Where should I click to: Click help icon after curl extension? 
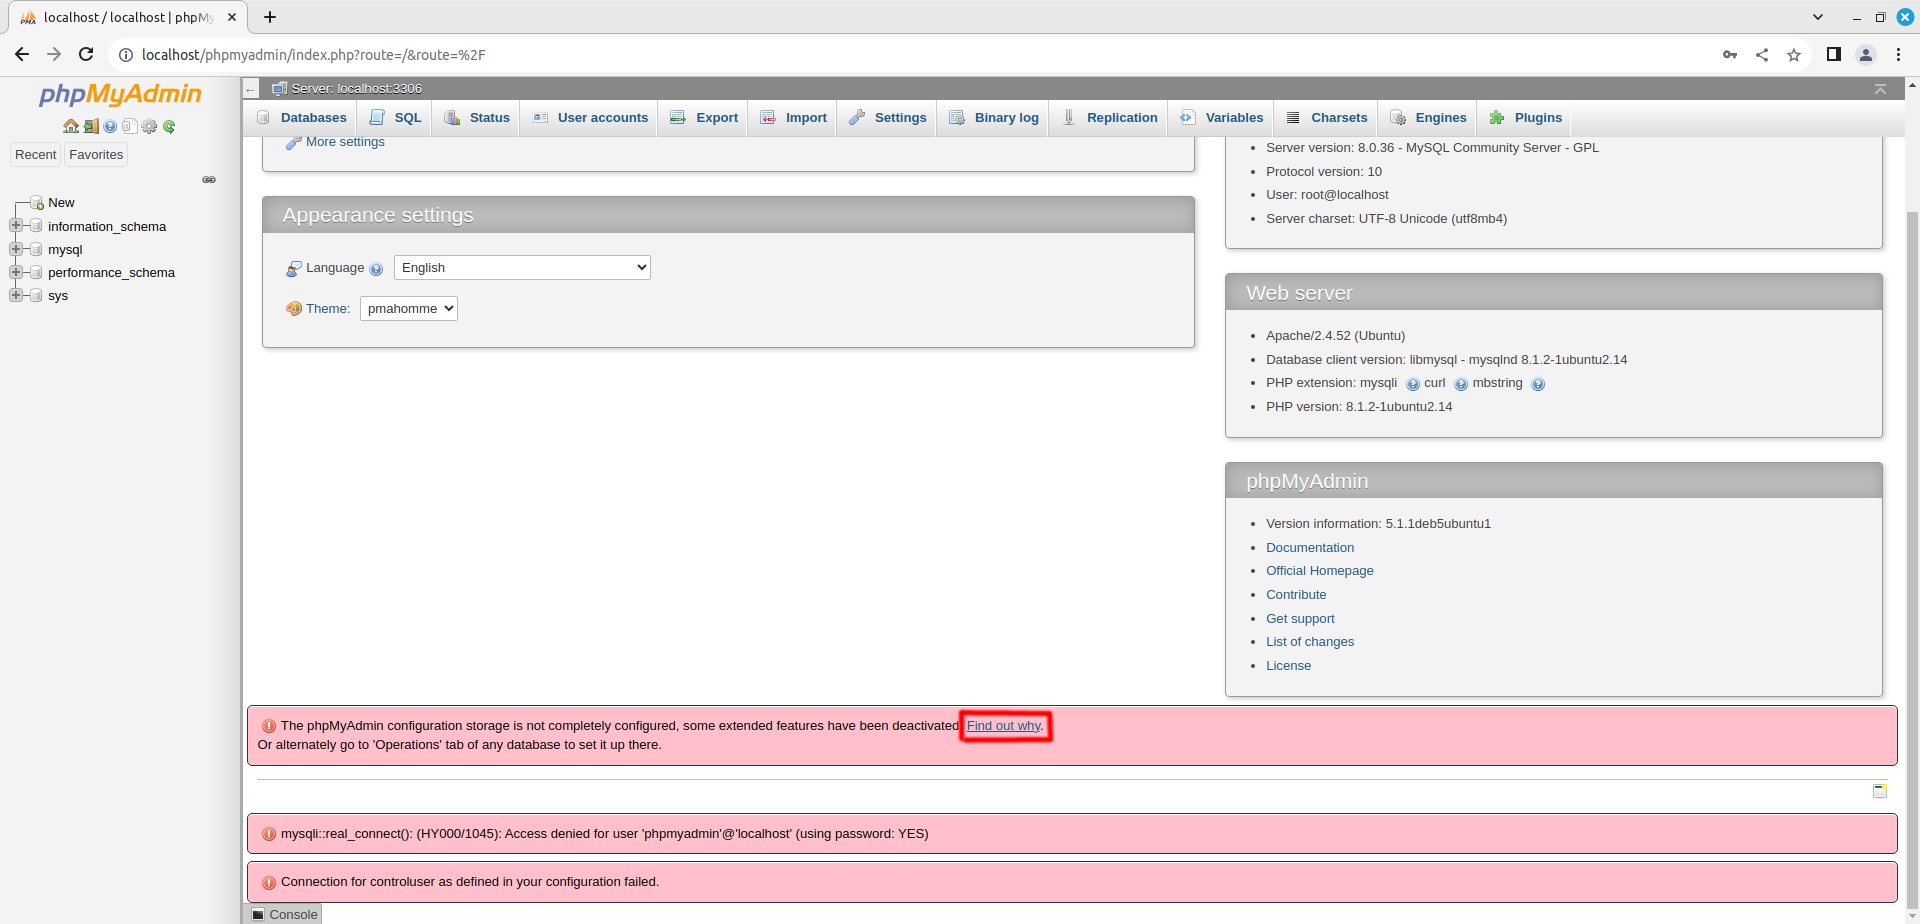point(1461,384)
